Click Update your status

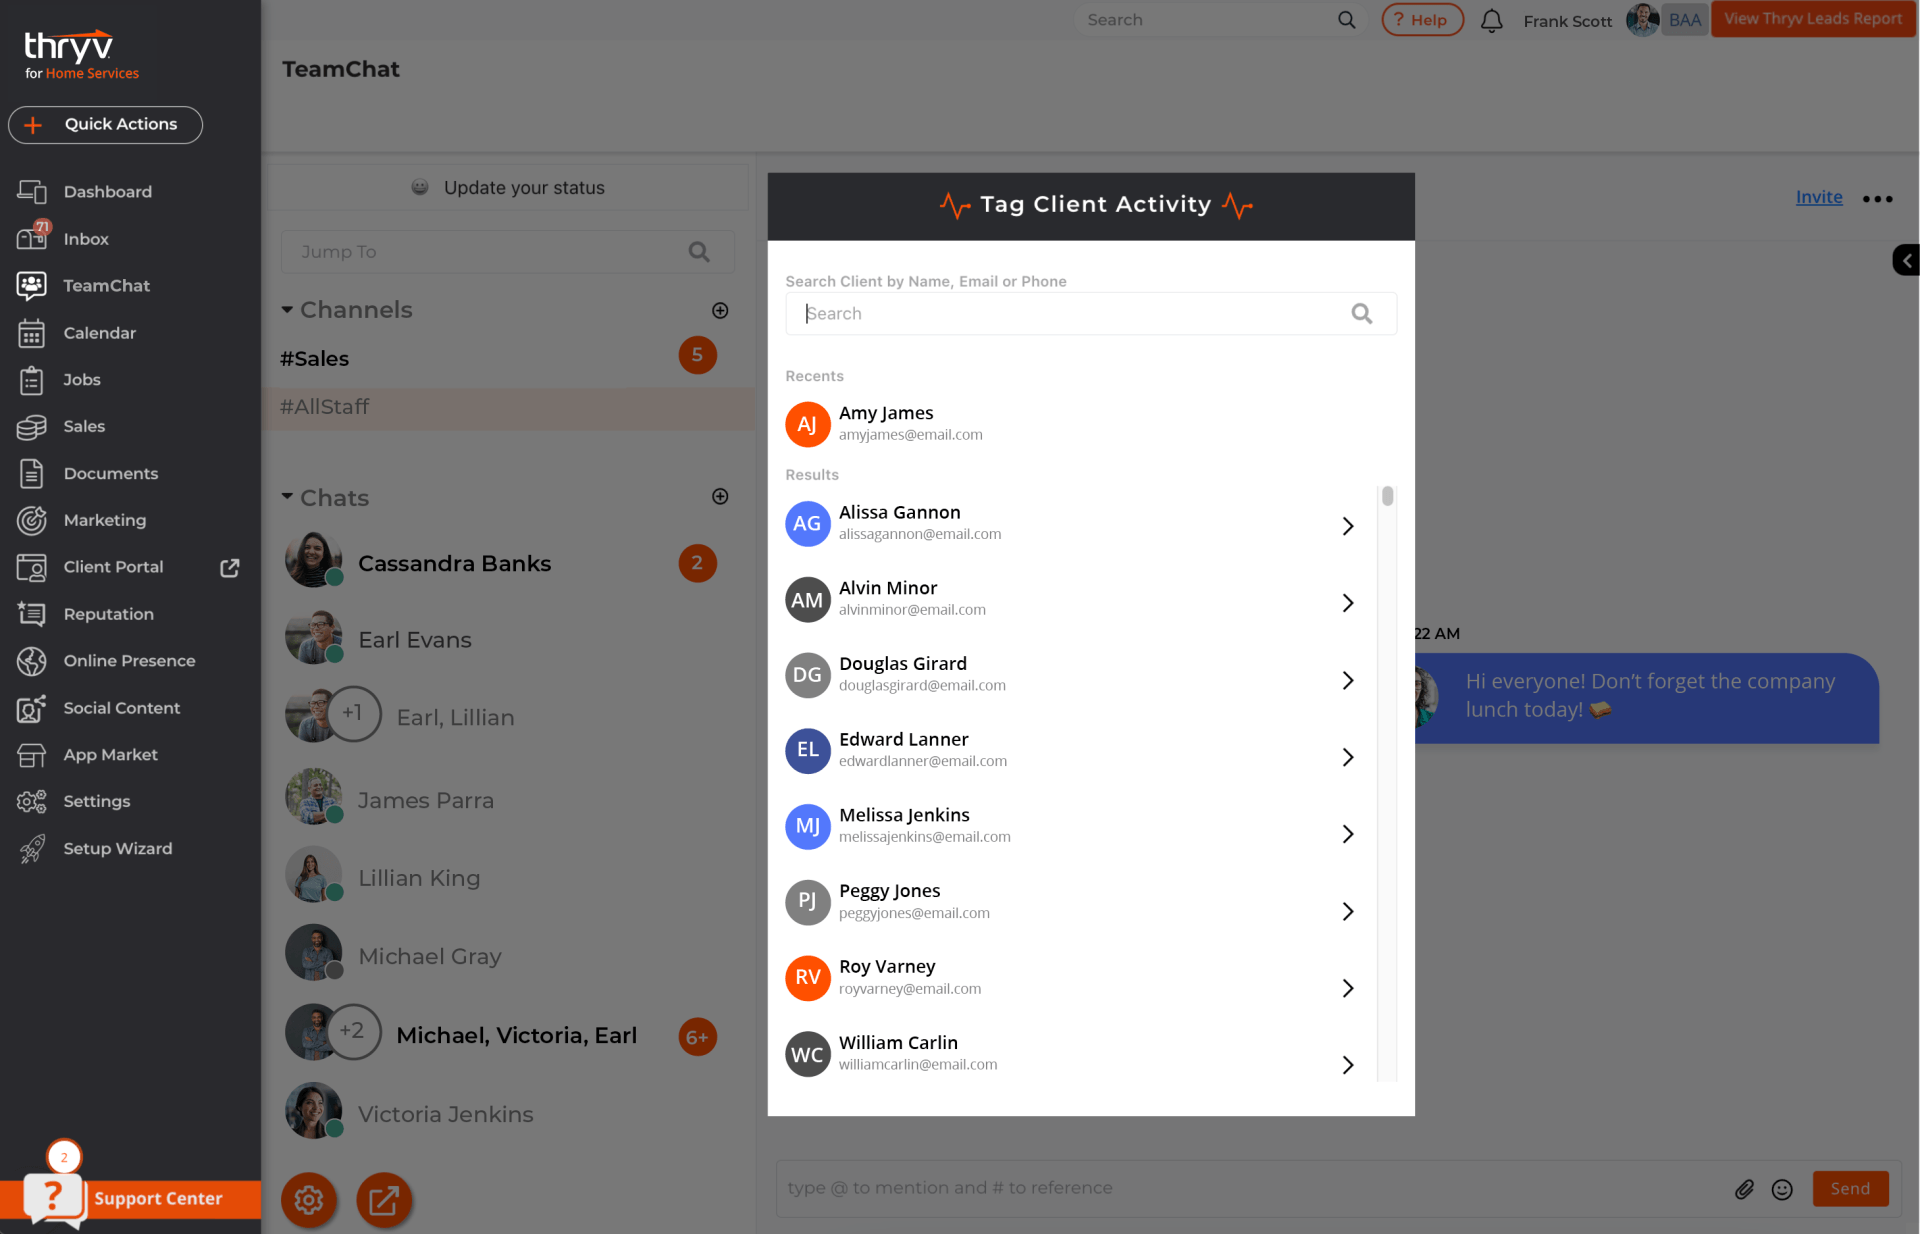[x=508, y=188]
